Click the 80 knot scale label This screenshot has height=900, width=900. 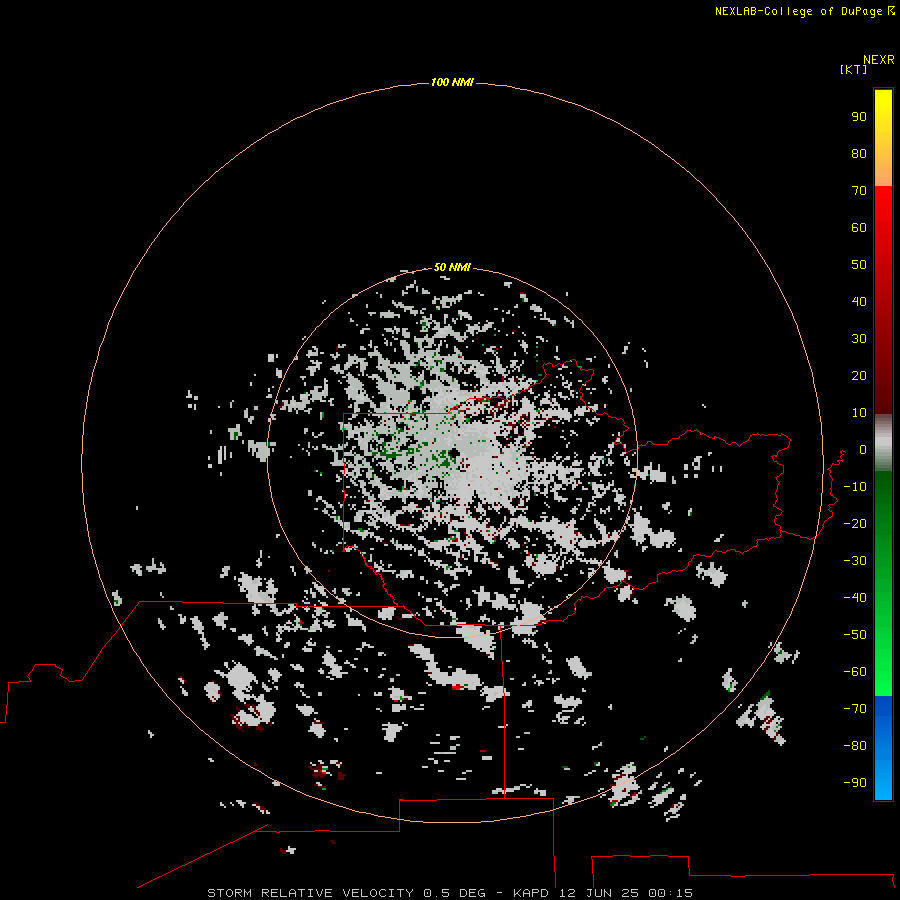click(x=859, y=154)
